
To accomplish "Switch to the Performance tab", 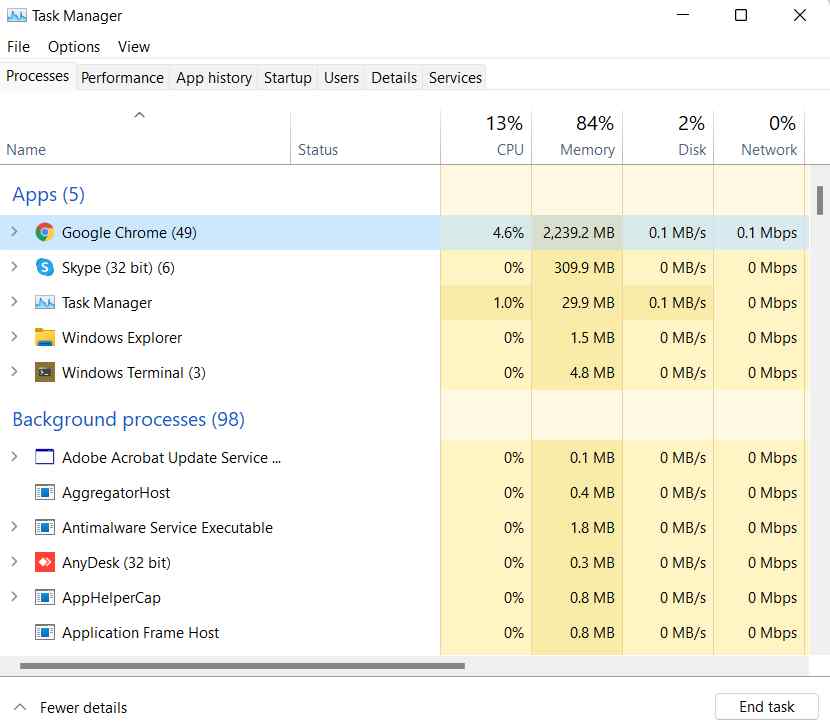I will tap(122, 78).
